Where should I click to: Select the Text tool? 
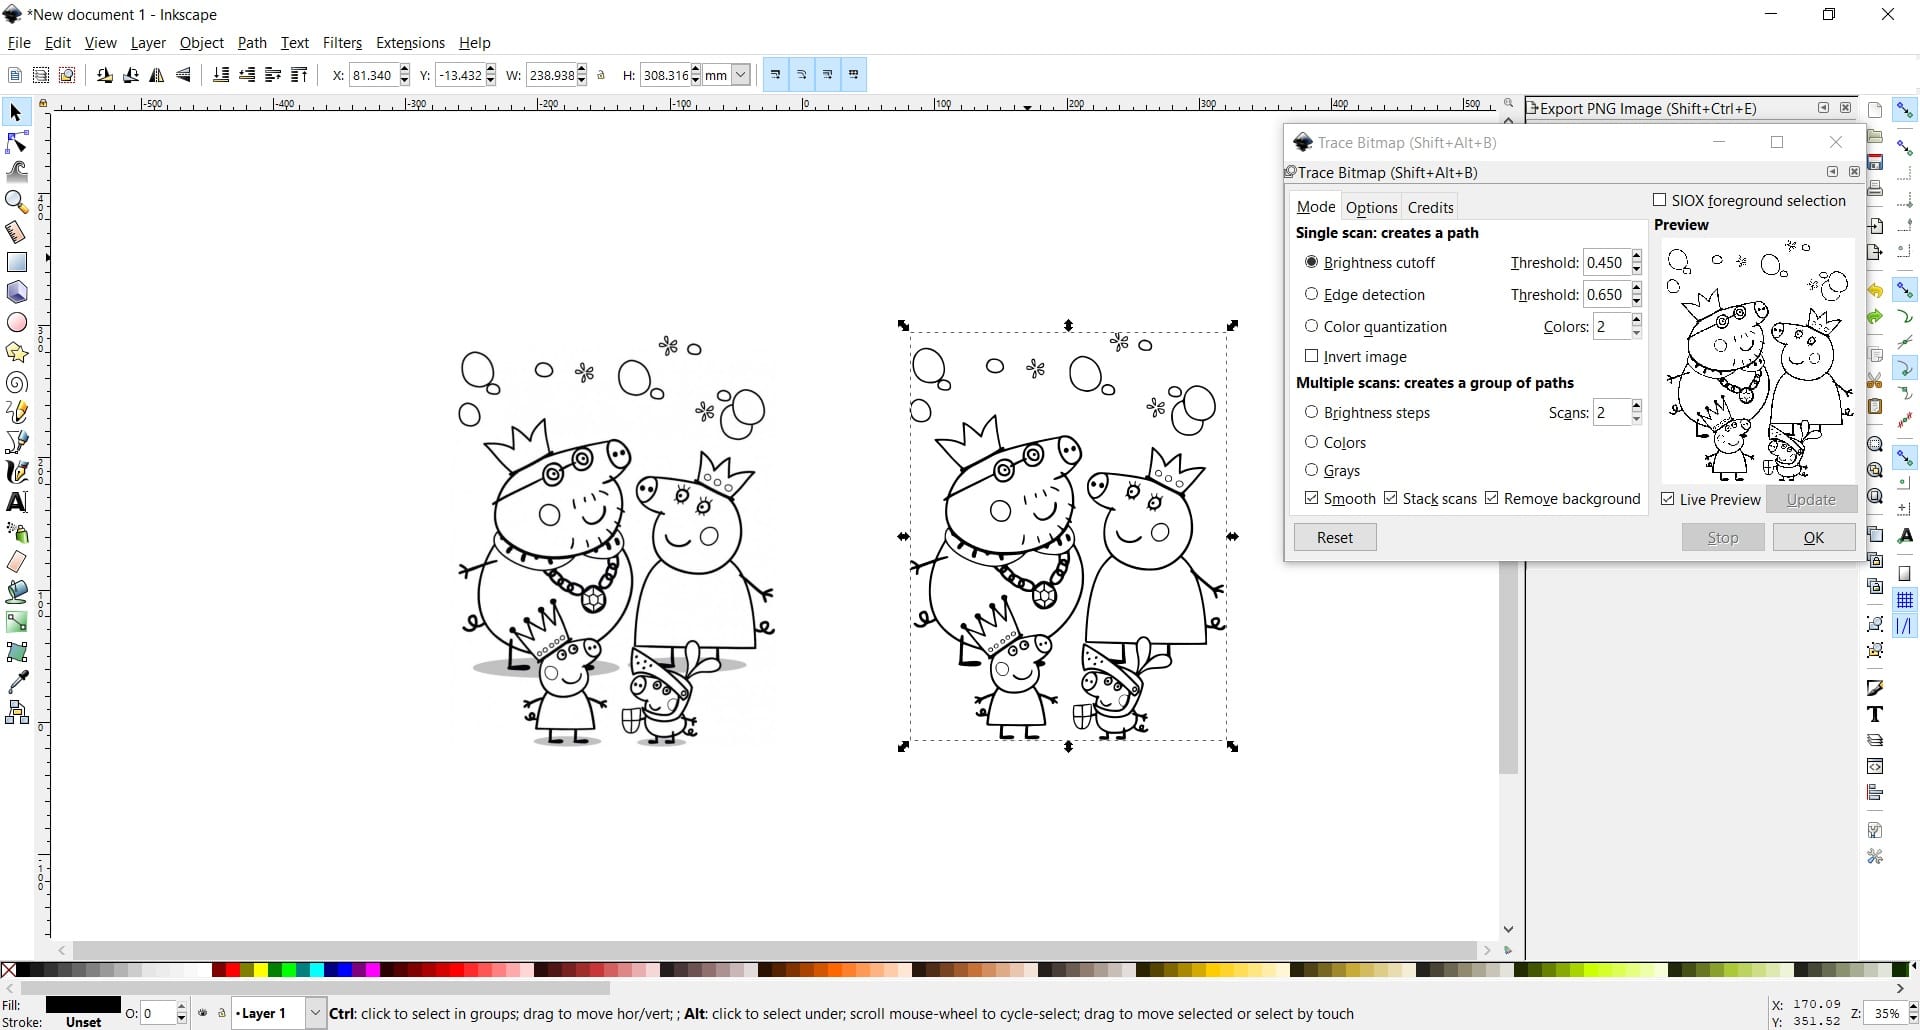[17, 502]
